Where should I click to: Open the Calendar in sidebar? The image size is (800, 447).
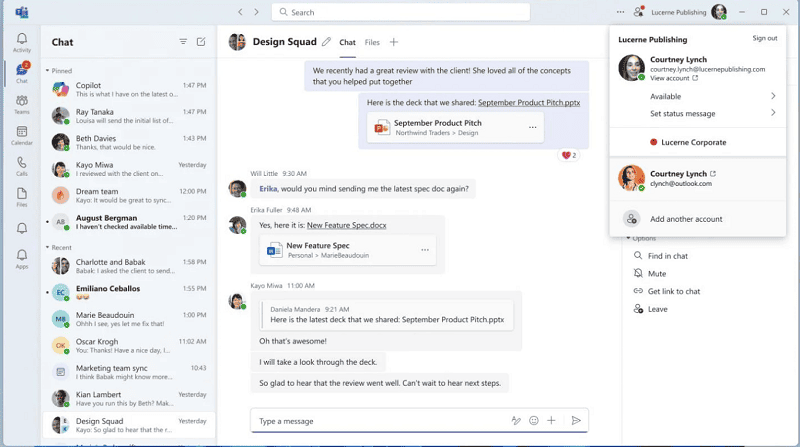click(x=21, y=135)
